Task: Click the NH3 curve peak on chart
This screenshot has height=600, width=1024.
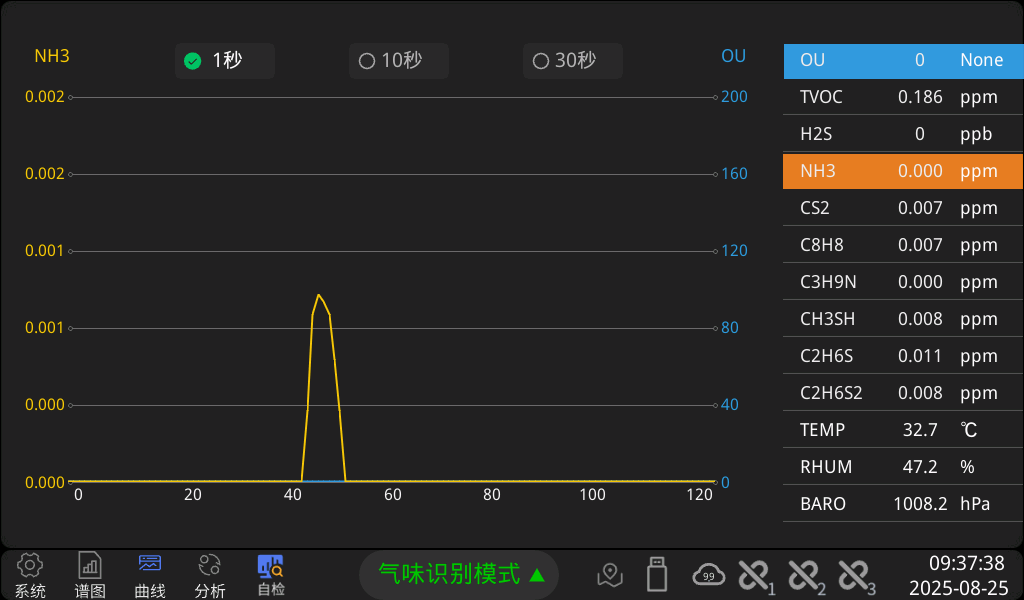Action: (x=319, y=295)
